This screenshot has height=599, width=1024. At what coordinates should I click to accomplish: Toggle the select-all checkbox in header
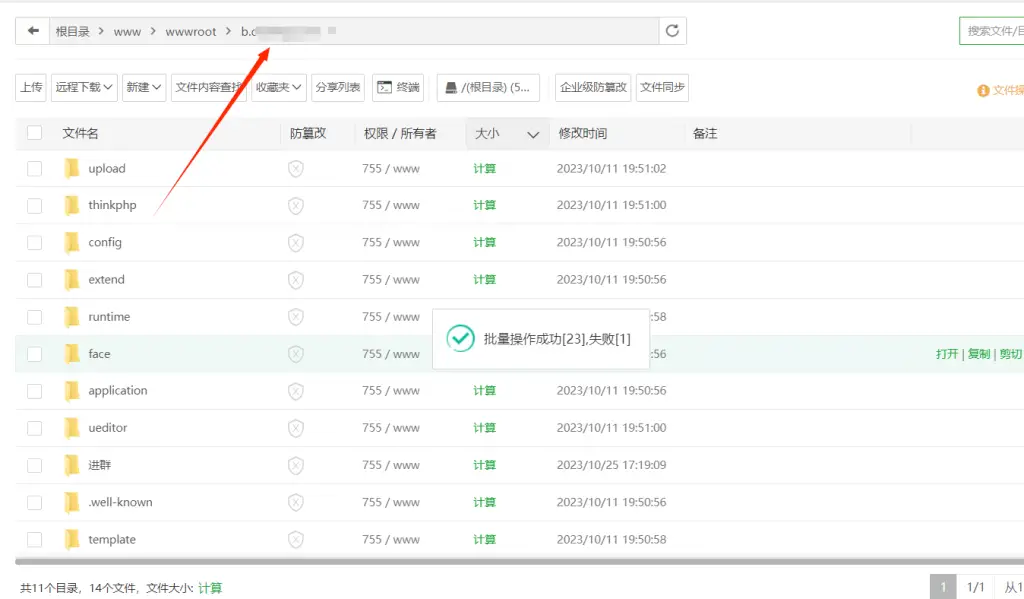click(x=35, y=133)
